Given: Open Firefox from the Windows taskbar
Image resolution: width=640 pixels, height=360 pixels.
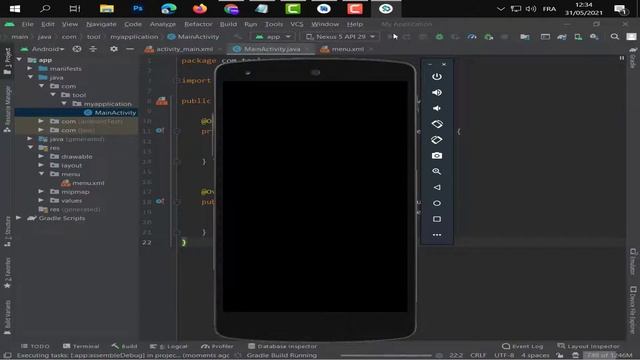Looking at the screenshot, I should pos(200,9).
